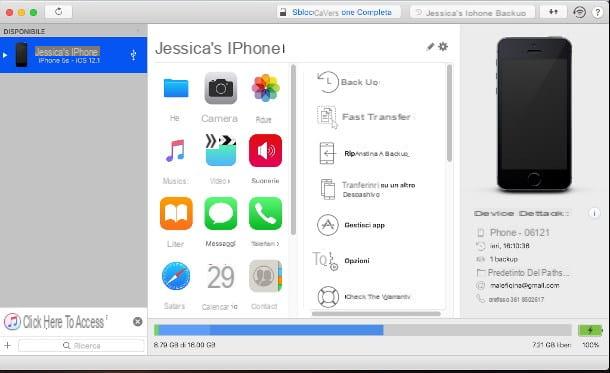Click the Jessica's iPhone Backup search field
The width and height of the screenshot is (610, 373).
pos(472,13)
